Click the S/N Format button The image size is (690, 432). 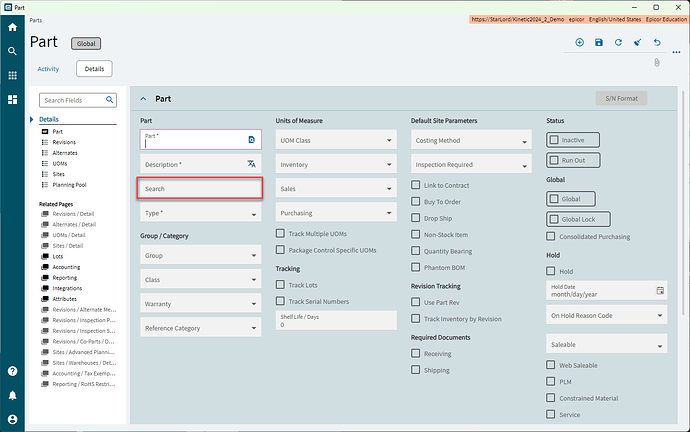621,98
